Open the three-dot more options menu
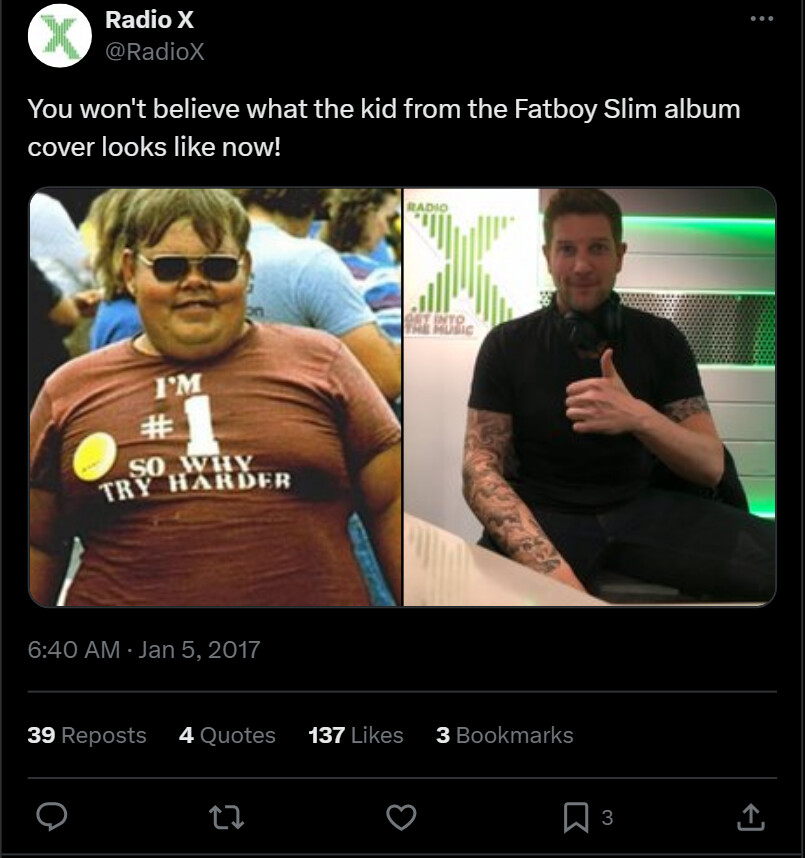 763,20
